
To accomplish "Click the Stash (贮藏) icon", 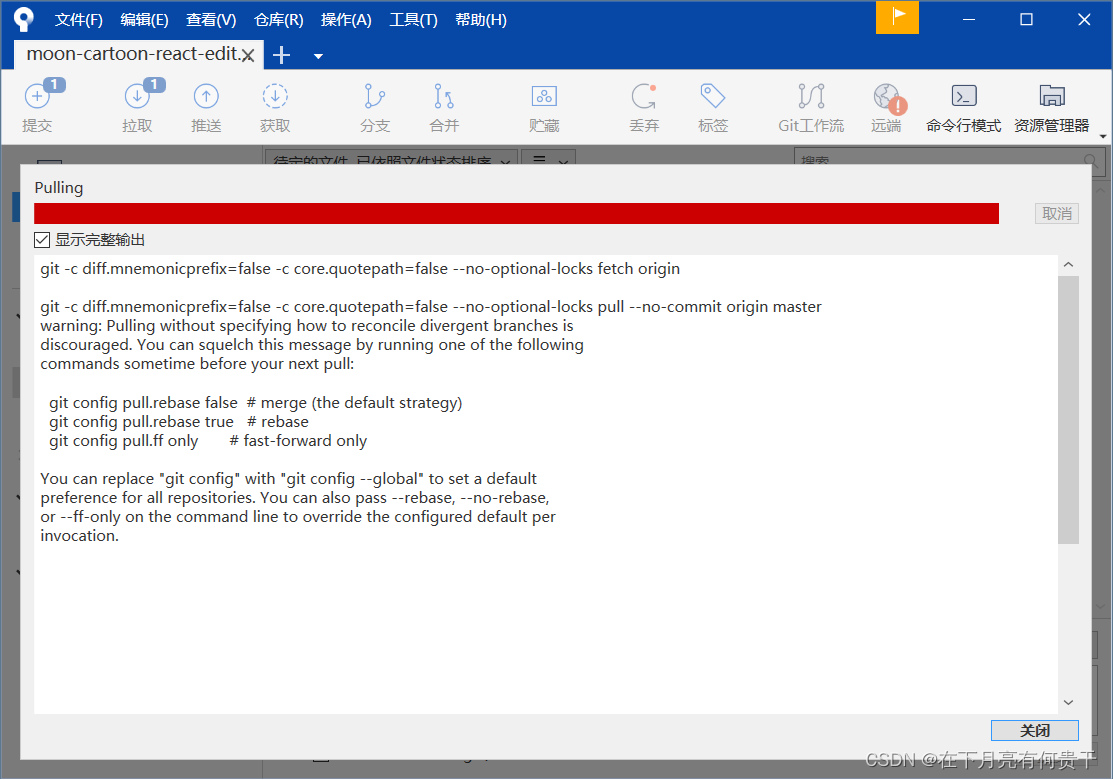I will [x=544, y=106].
